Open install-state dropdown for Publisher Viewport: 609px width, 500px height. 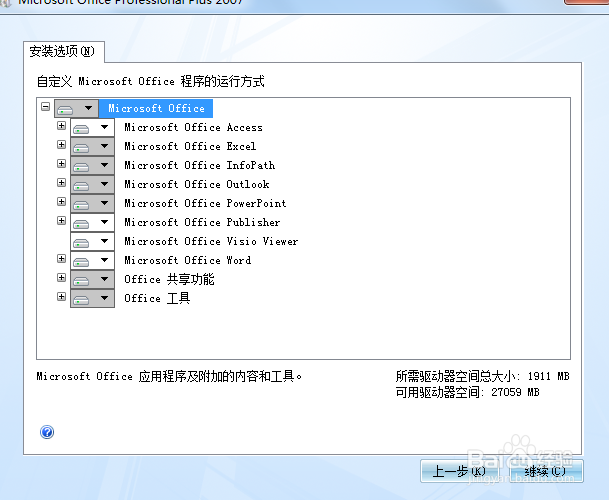click(x=92, y=223)
